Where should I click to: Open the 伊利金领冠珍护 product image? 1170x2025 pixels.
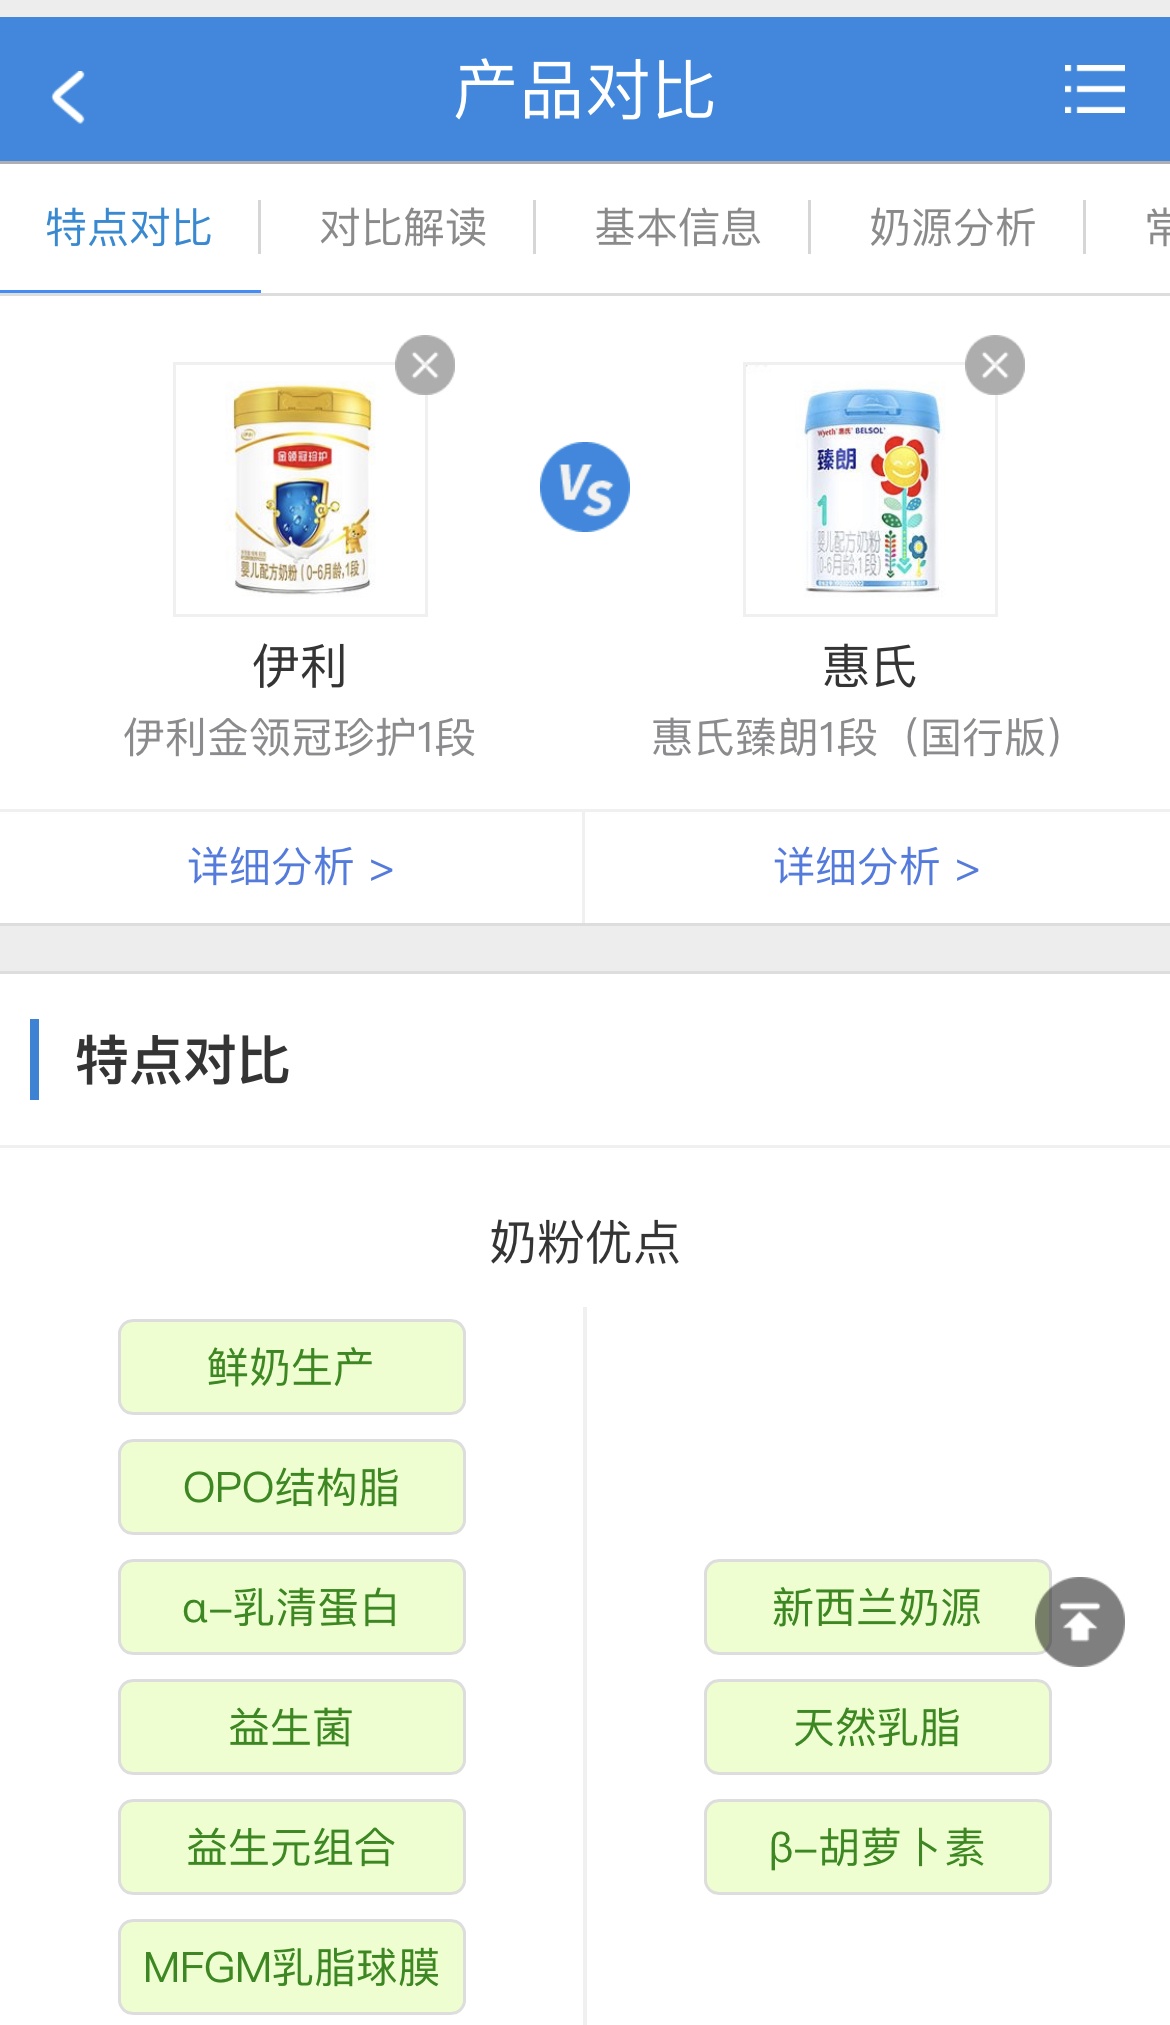[301, 489]
